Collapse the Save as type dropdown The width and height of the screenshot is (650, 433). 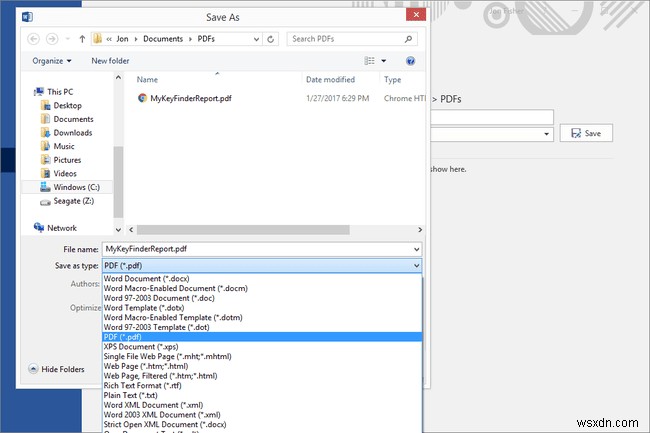tap(416, 266)
